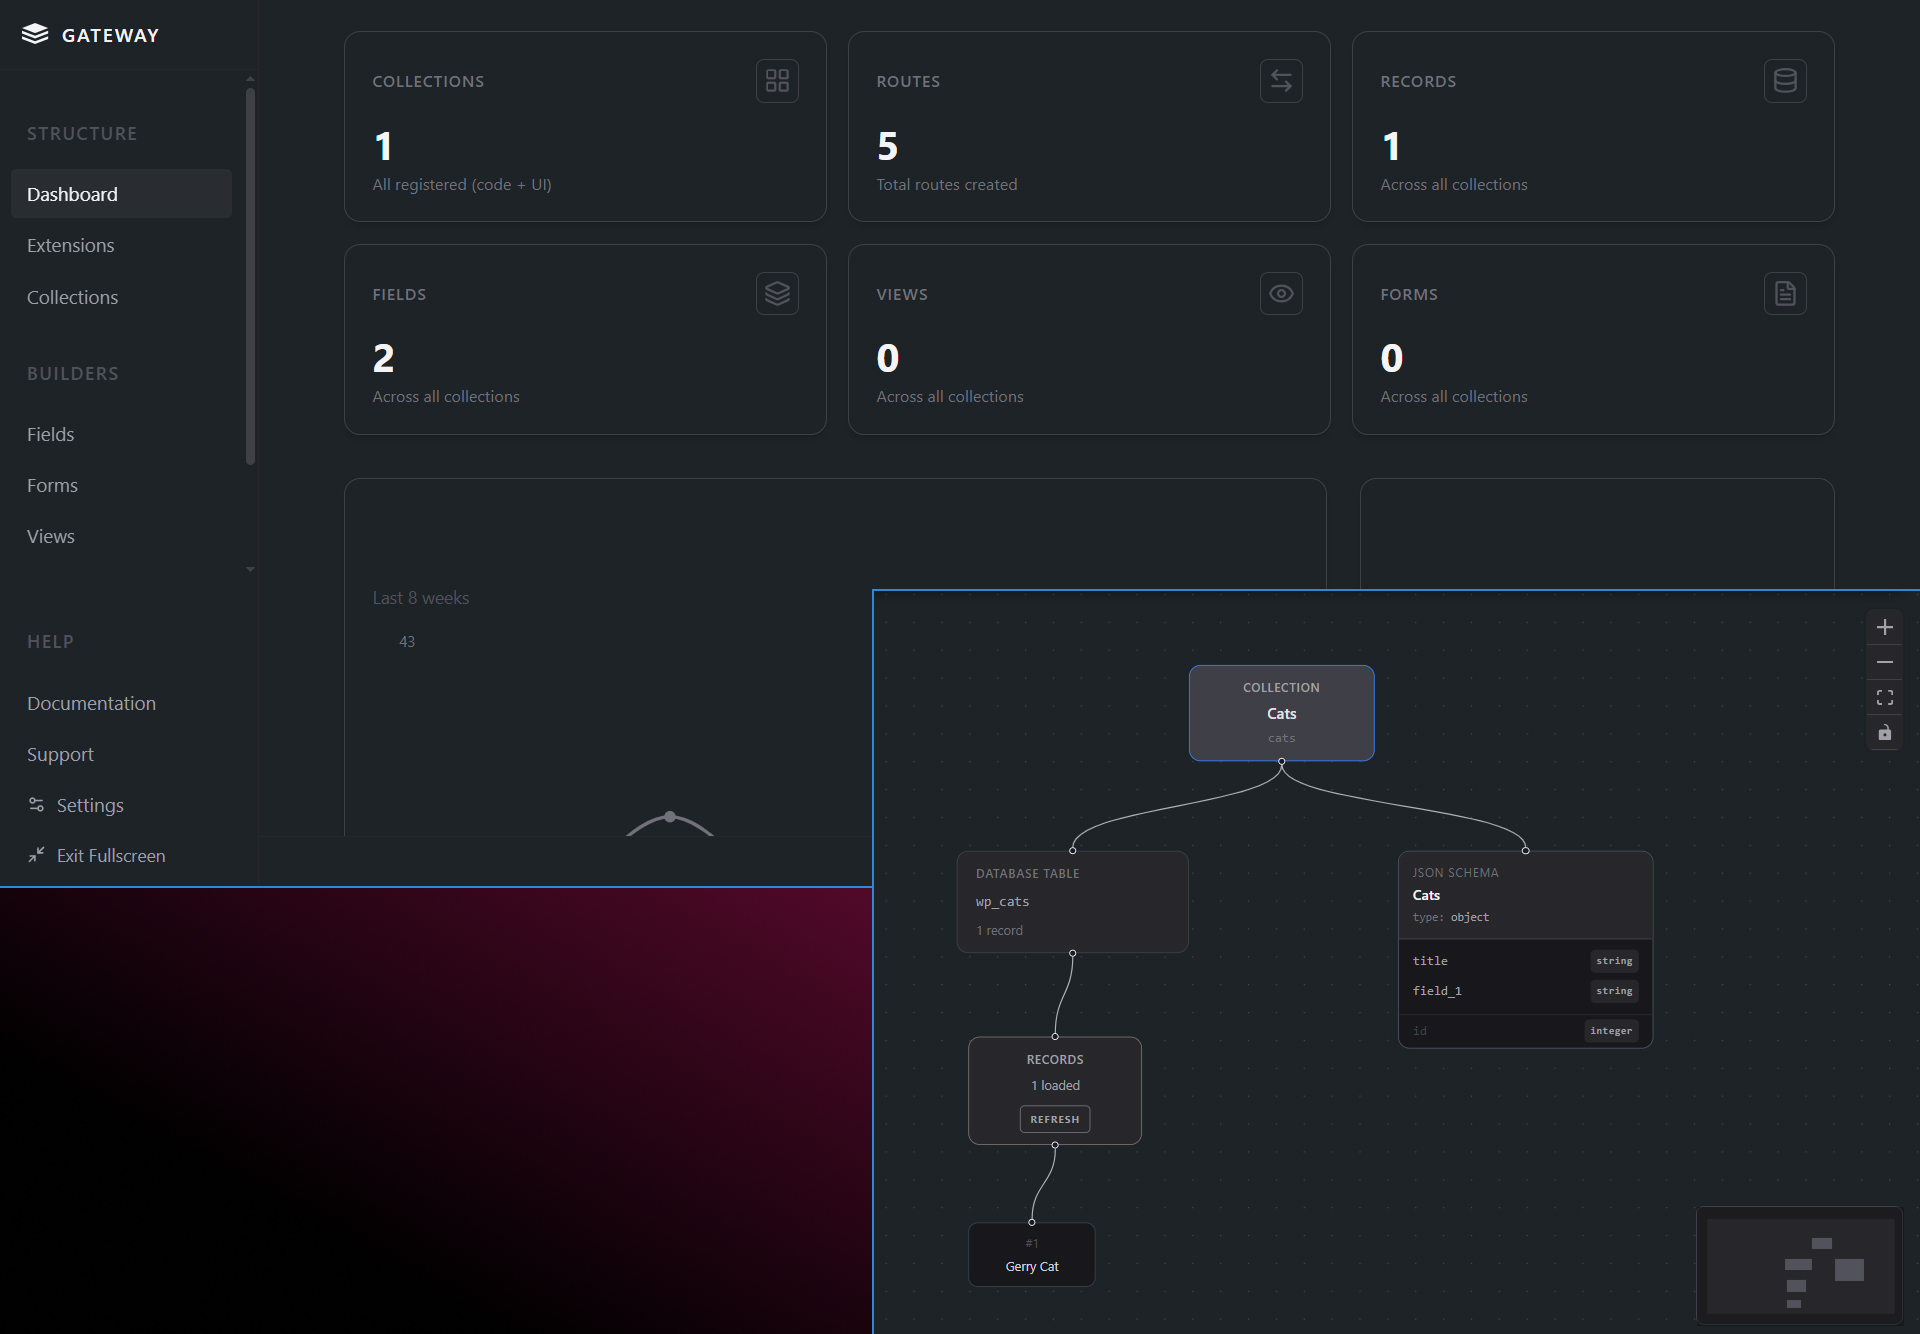Screen dimensions: 1920x1334
Task: Click the Collections grid icon
Action: coord(777,81)
